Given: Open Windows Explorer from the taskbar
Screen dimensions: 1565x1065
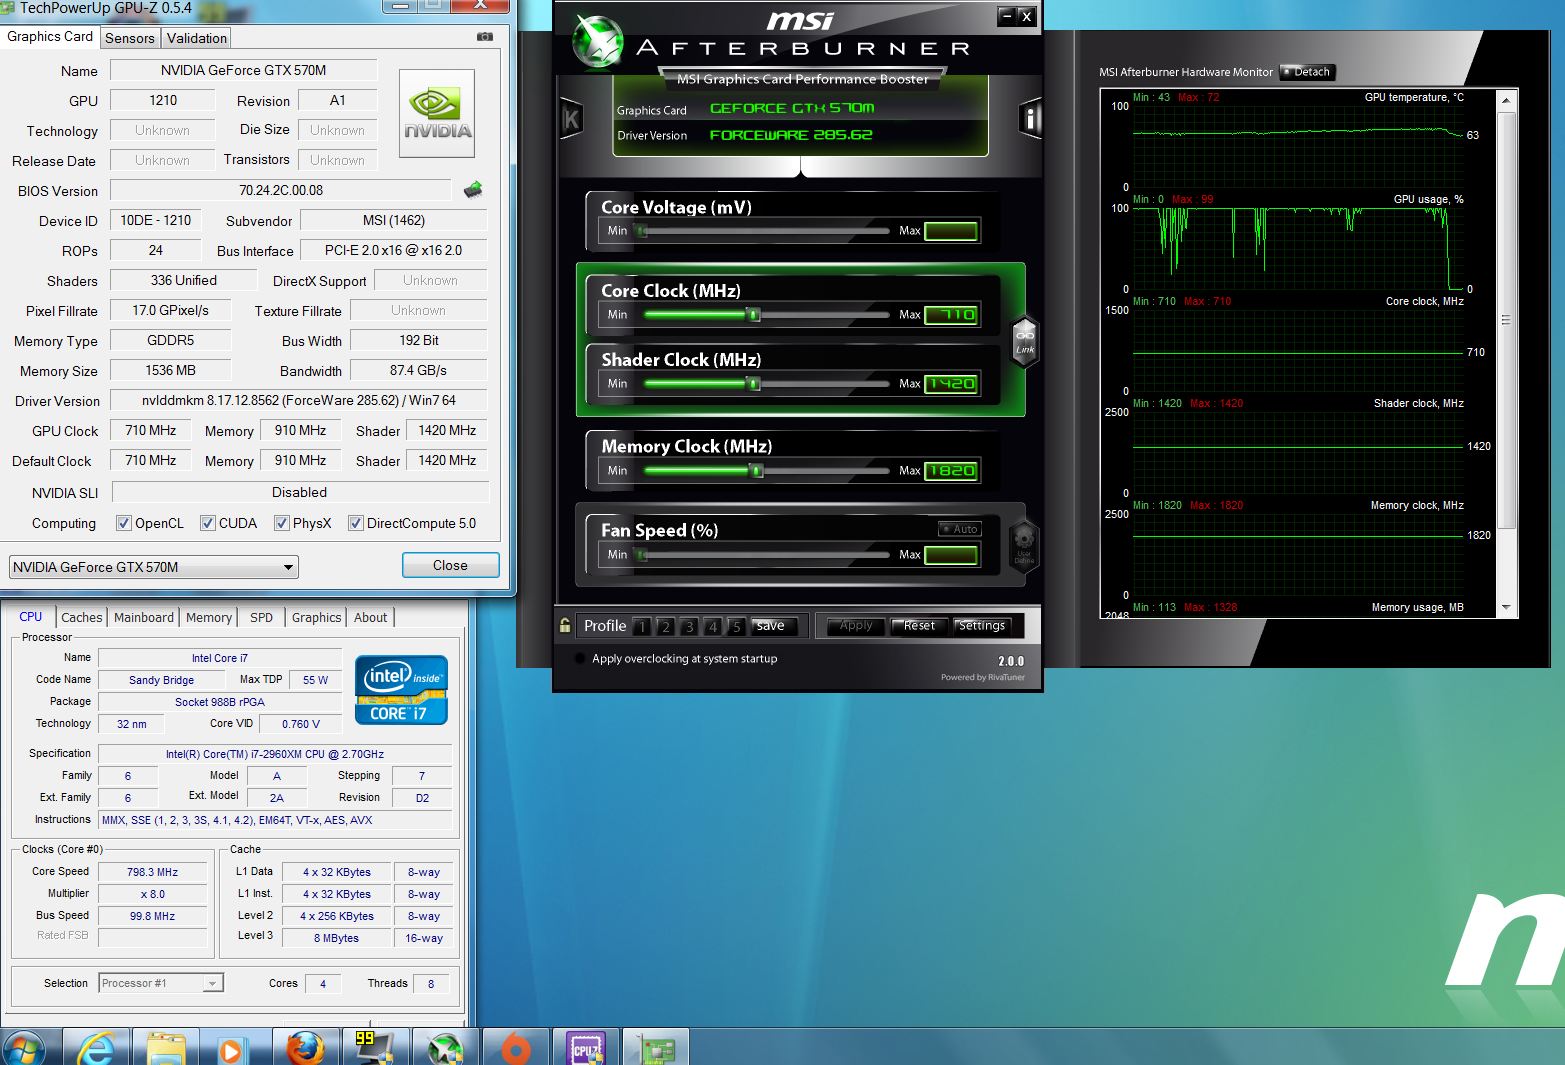Looking at the screenshot, I should 166,1049.
